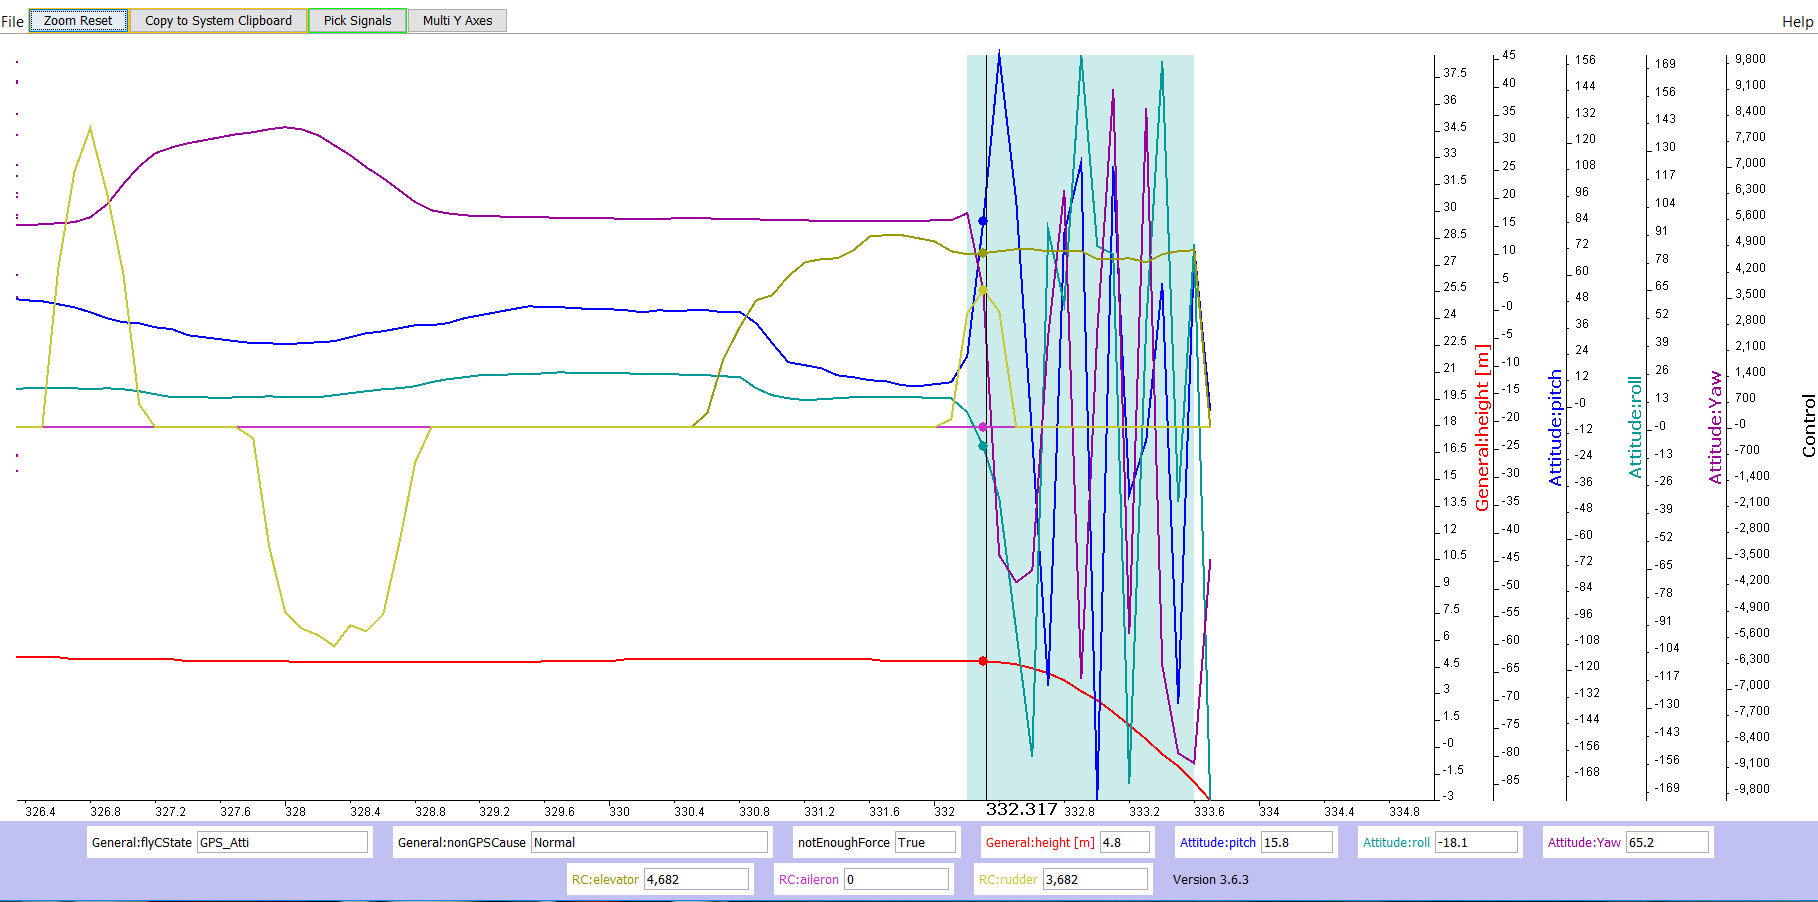The width and height of the screenshot is (1818, 902).
Task: Open the File menu
Action: 12,21
